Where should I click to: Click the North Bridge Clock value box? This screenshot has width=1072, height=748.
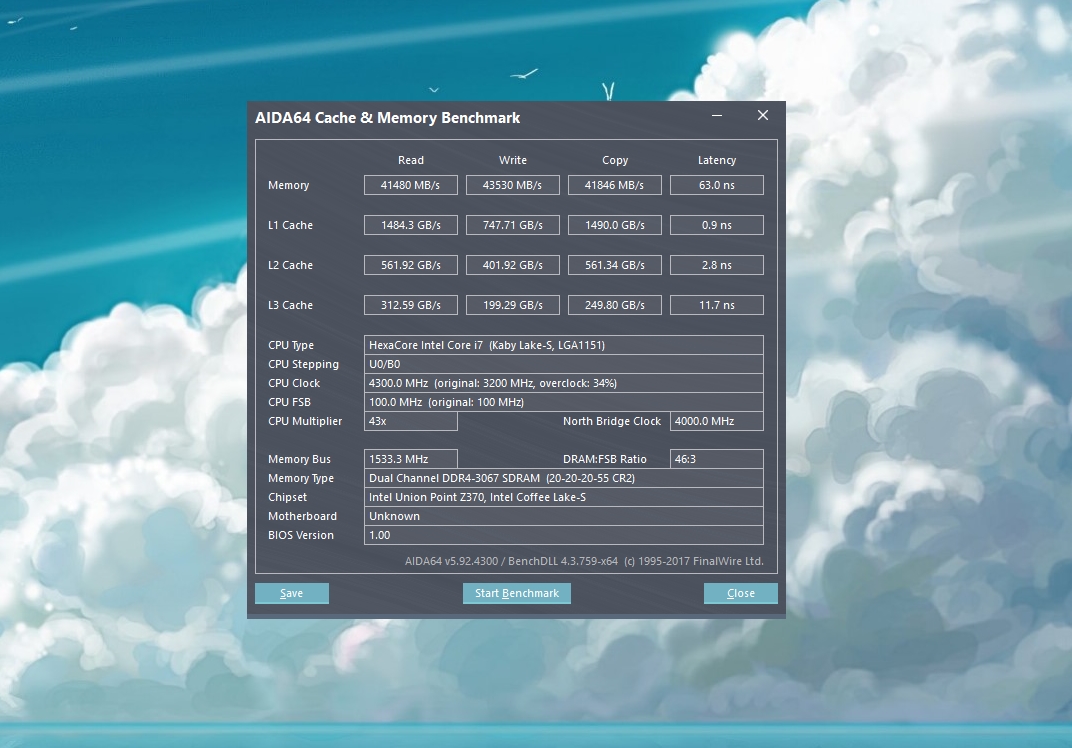pos(716,421)
